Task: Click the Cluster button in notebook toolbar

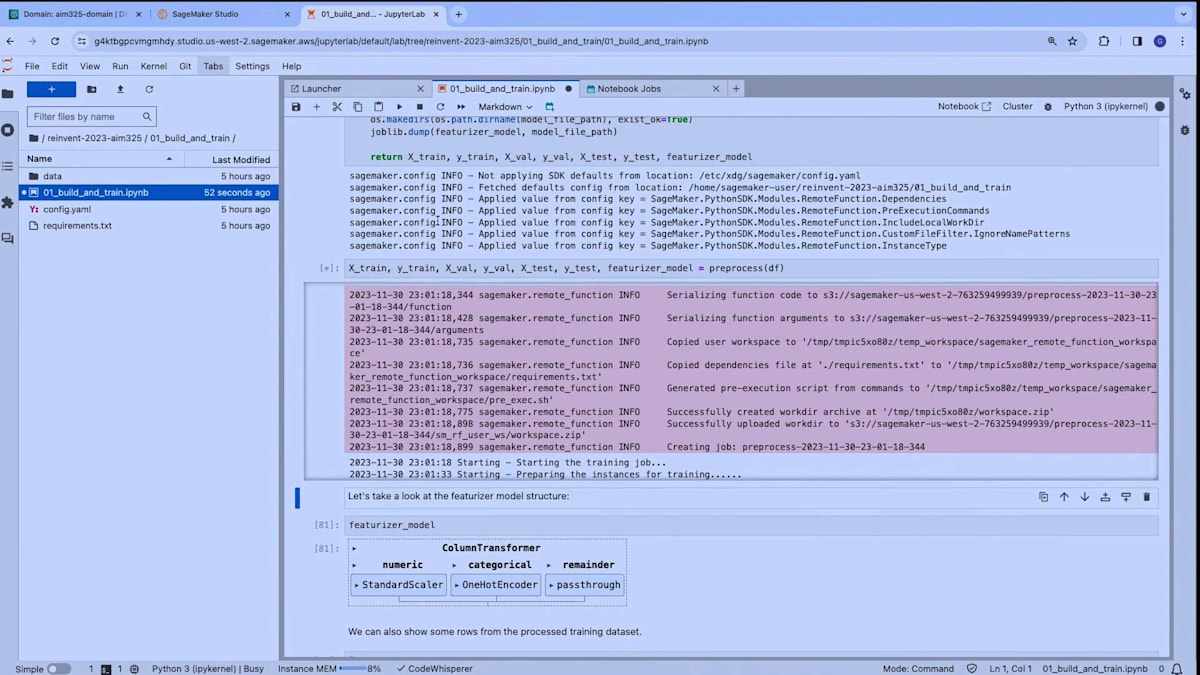Action: coord(1017,106)
